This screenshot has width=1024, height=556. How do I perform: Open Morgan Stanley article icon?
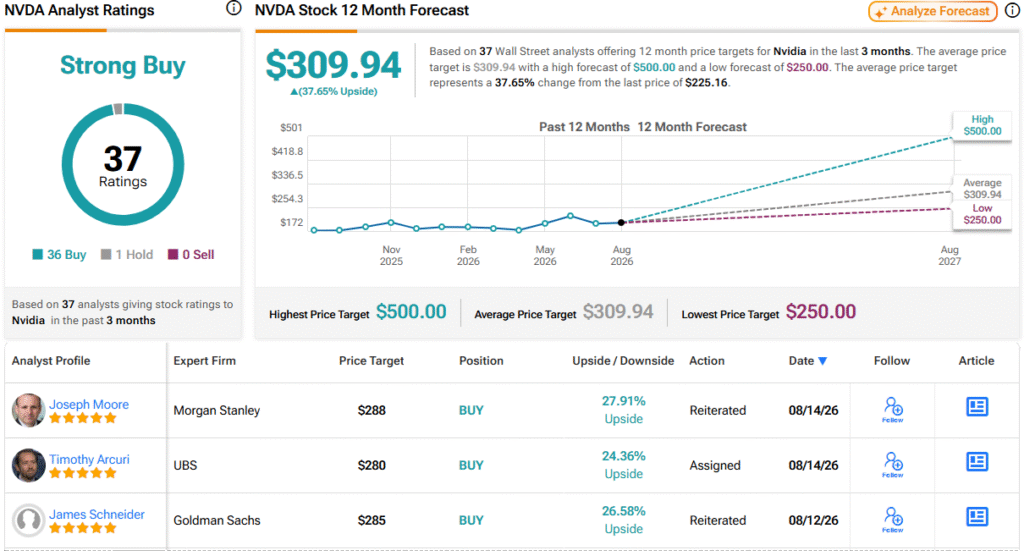tap(977, 407)
